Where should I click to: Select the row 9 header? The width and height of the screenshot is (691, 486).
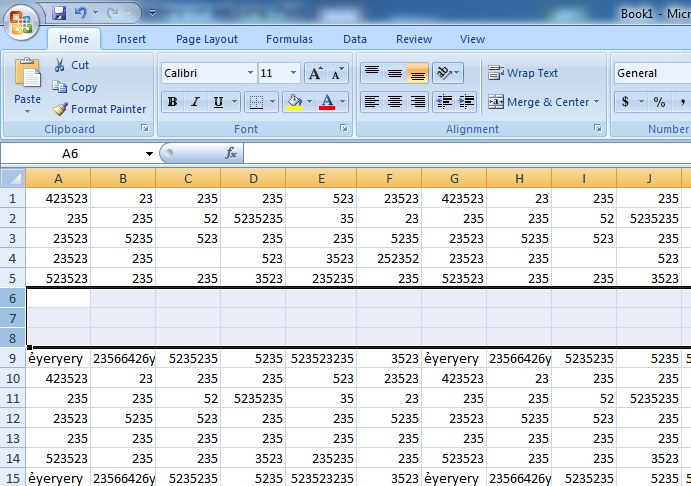pyautogui.click(x=13, y=358)
